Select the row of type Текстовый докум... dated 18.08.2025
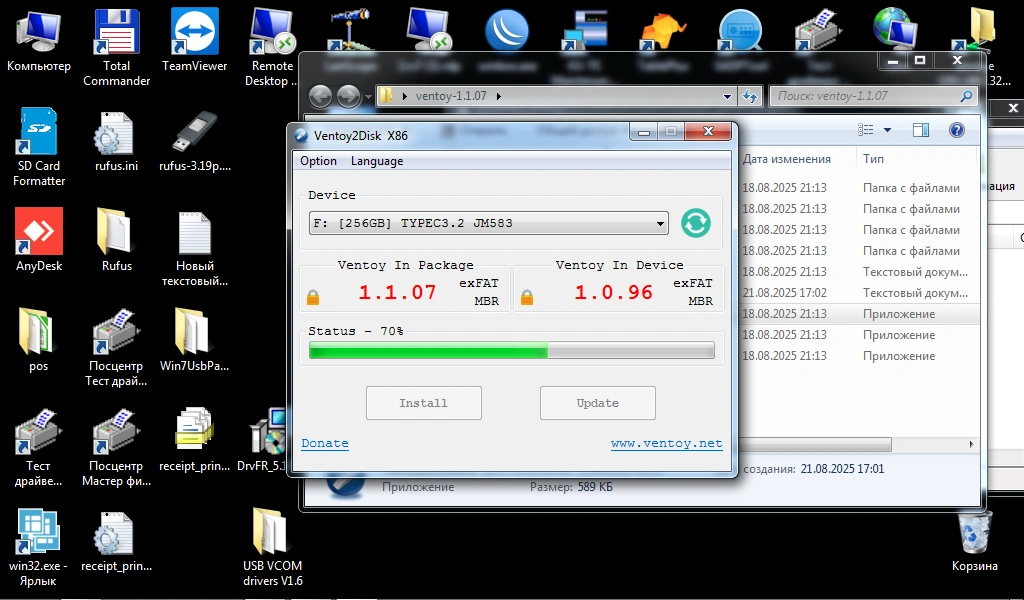The height and width of the screenshot is (600, 1024). pos(859,272)
